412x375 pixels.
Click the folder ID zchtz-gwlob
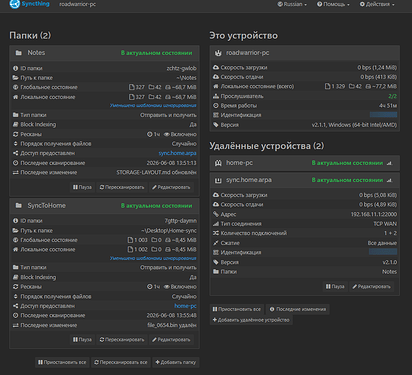(x=182, y=68)
